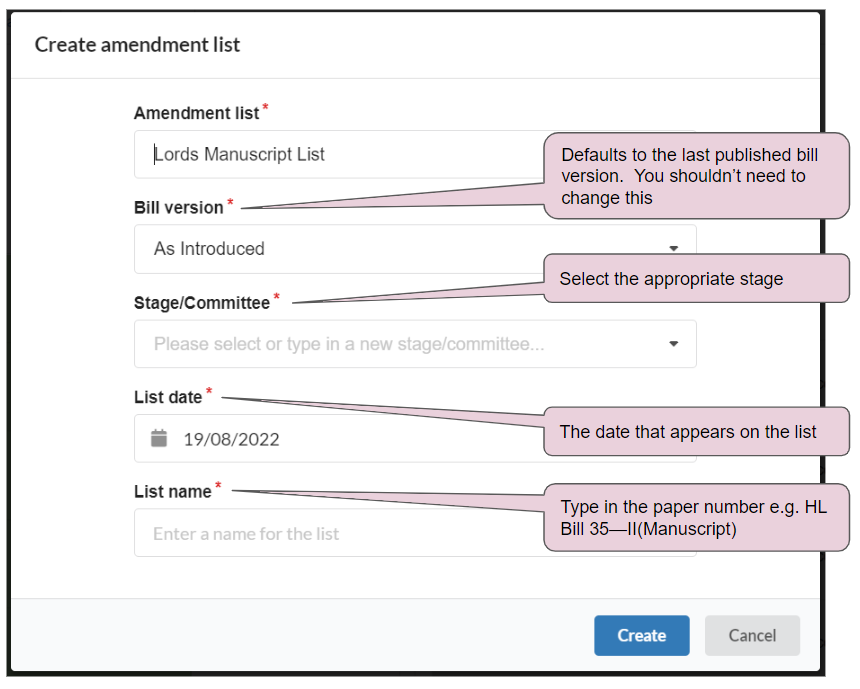Click the 'Amendment list' field label
Screen dimensions: 860x689
[196, 113]
